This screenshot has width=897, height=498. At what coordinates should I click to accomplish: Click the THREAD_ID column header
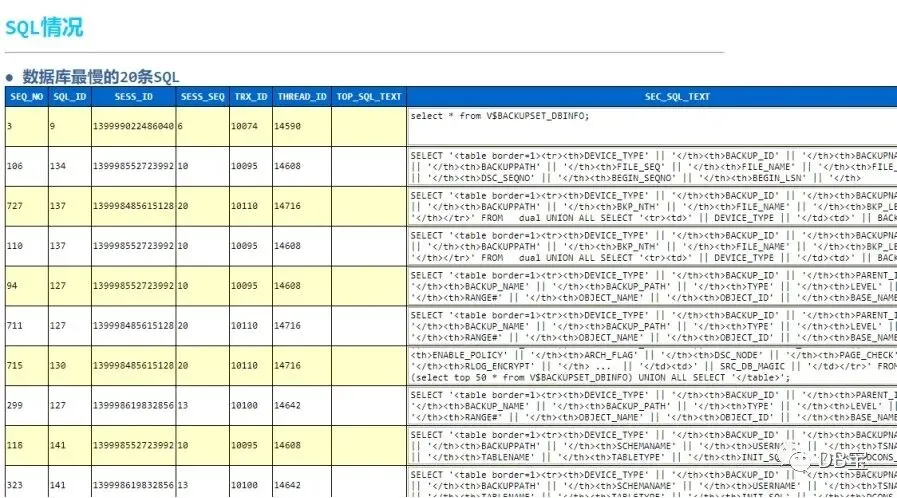pyautogui.click(x=302, y=97)
